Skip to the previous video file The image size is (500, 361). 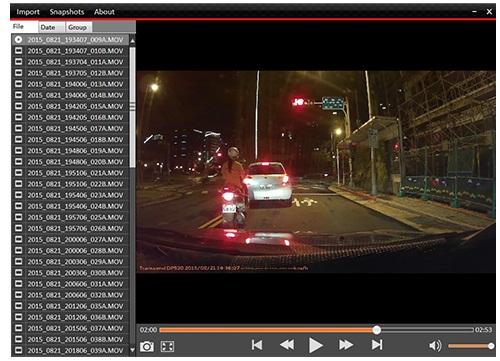tap(257, 345)
